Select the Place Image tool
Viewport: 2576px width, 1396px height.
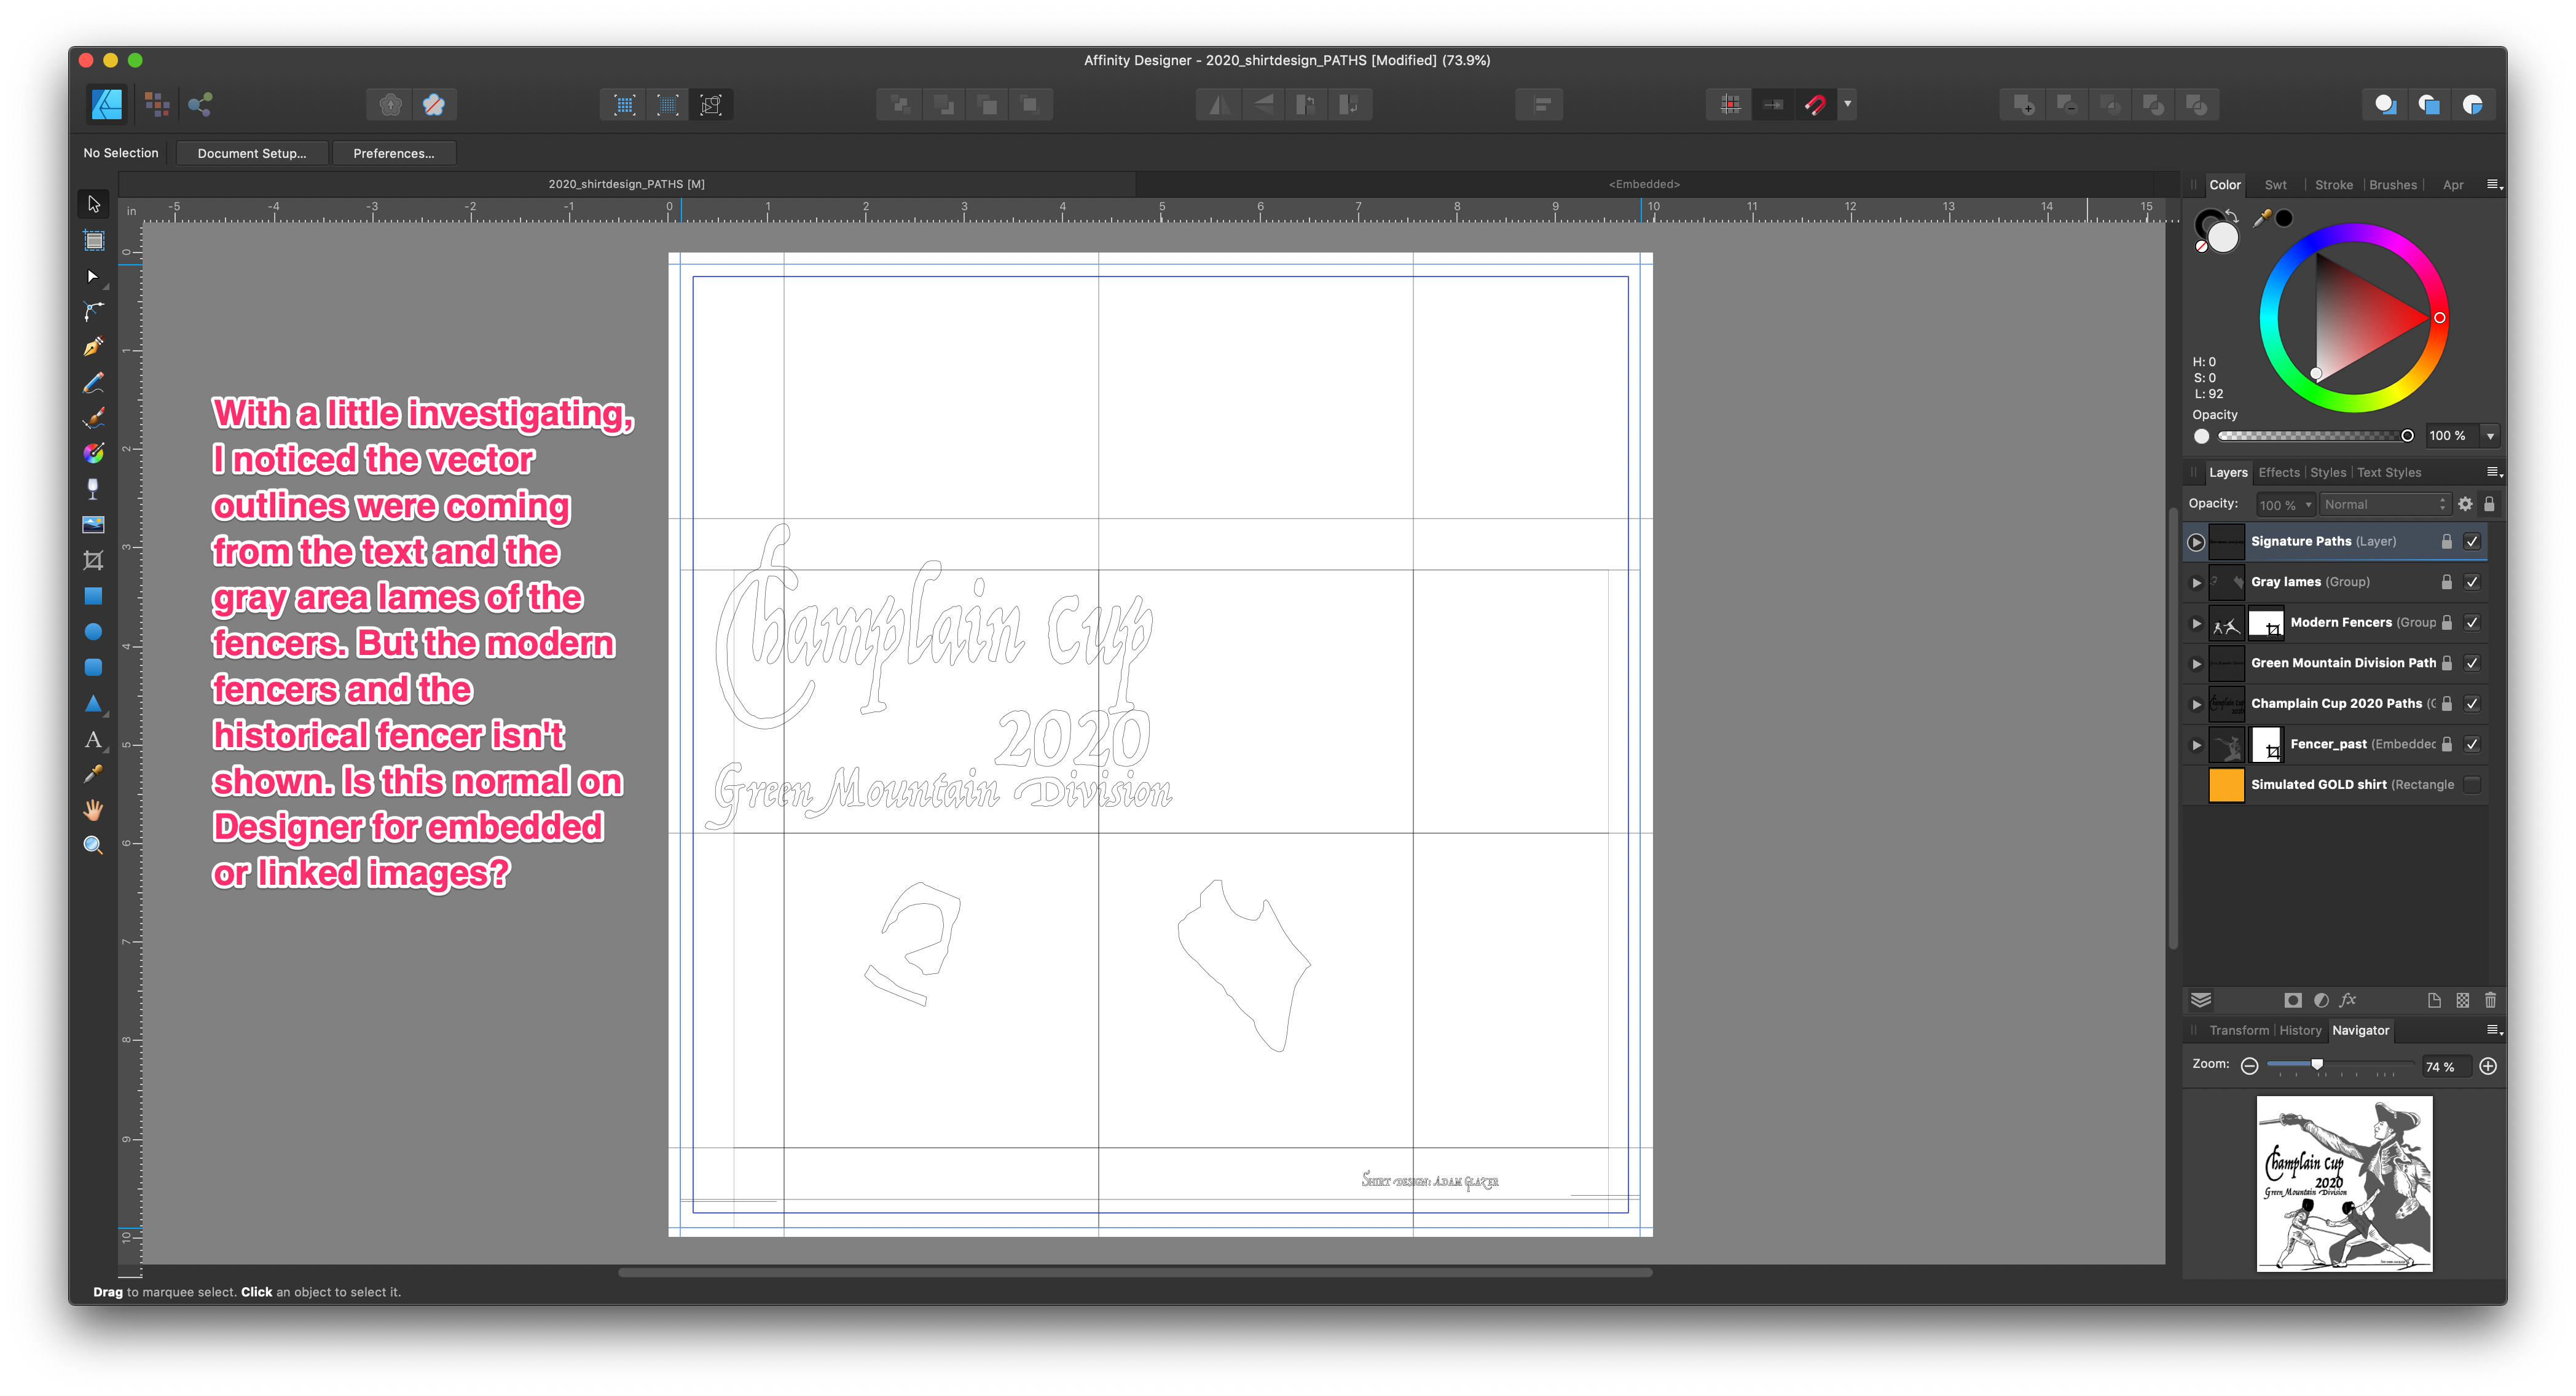93,525
